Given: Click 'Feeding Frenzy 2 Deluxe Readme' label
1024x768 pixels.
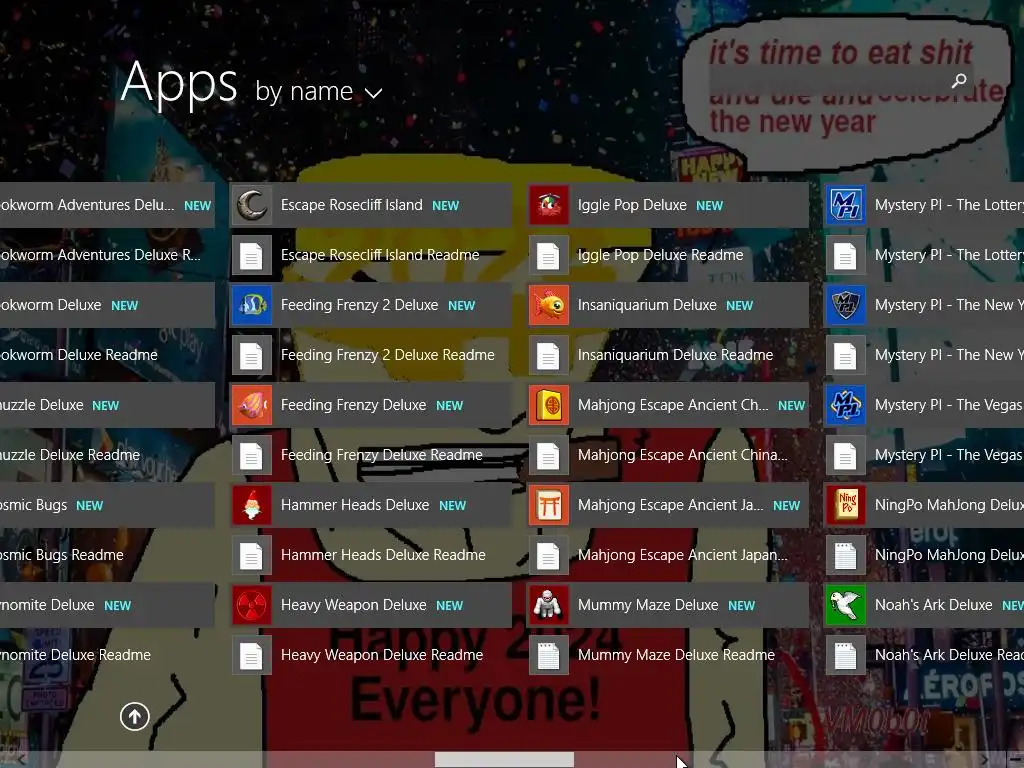Looking at the screenshot, I should [x=388, y=355].
